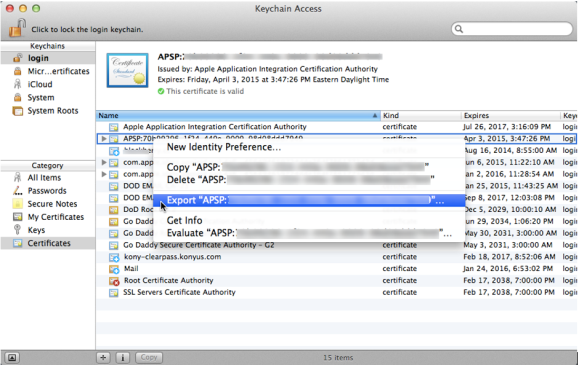Select Apple Application Integration Certification Authority row

coord(337,127)
